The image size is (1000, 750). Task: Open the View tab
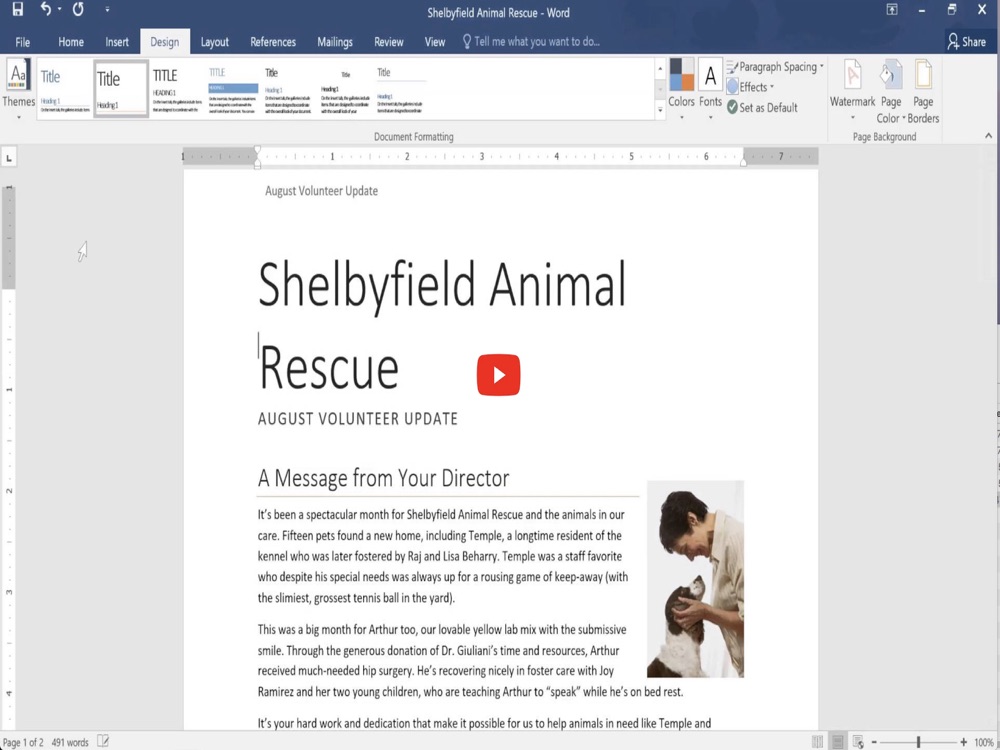coord(435,42)
